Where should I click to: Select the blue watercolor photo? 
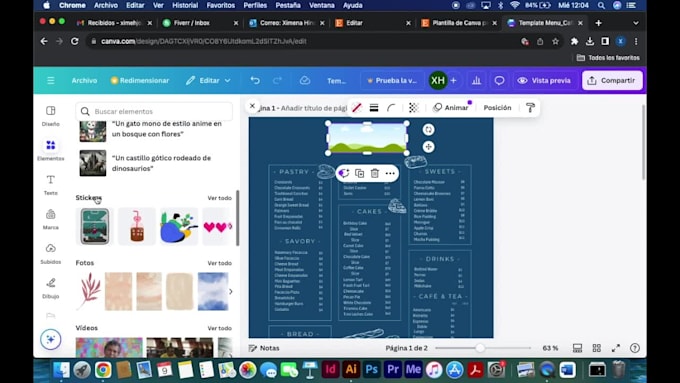click(x=213, y=291)
